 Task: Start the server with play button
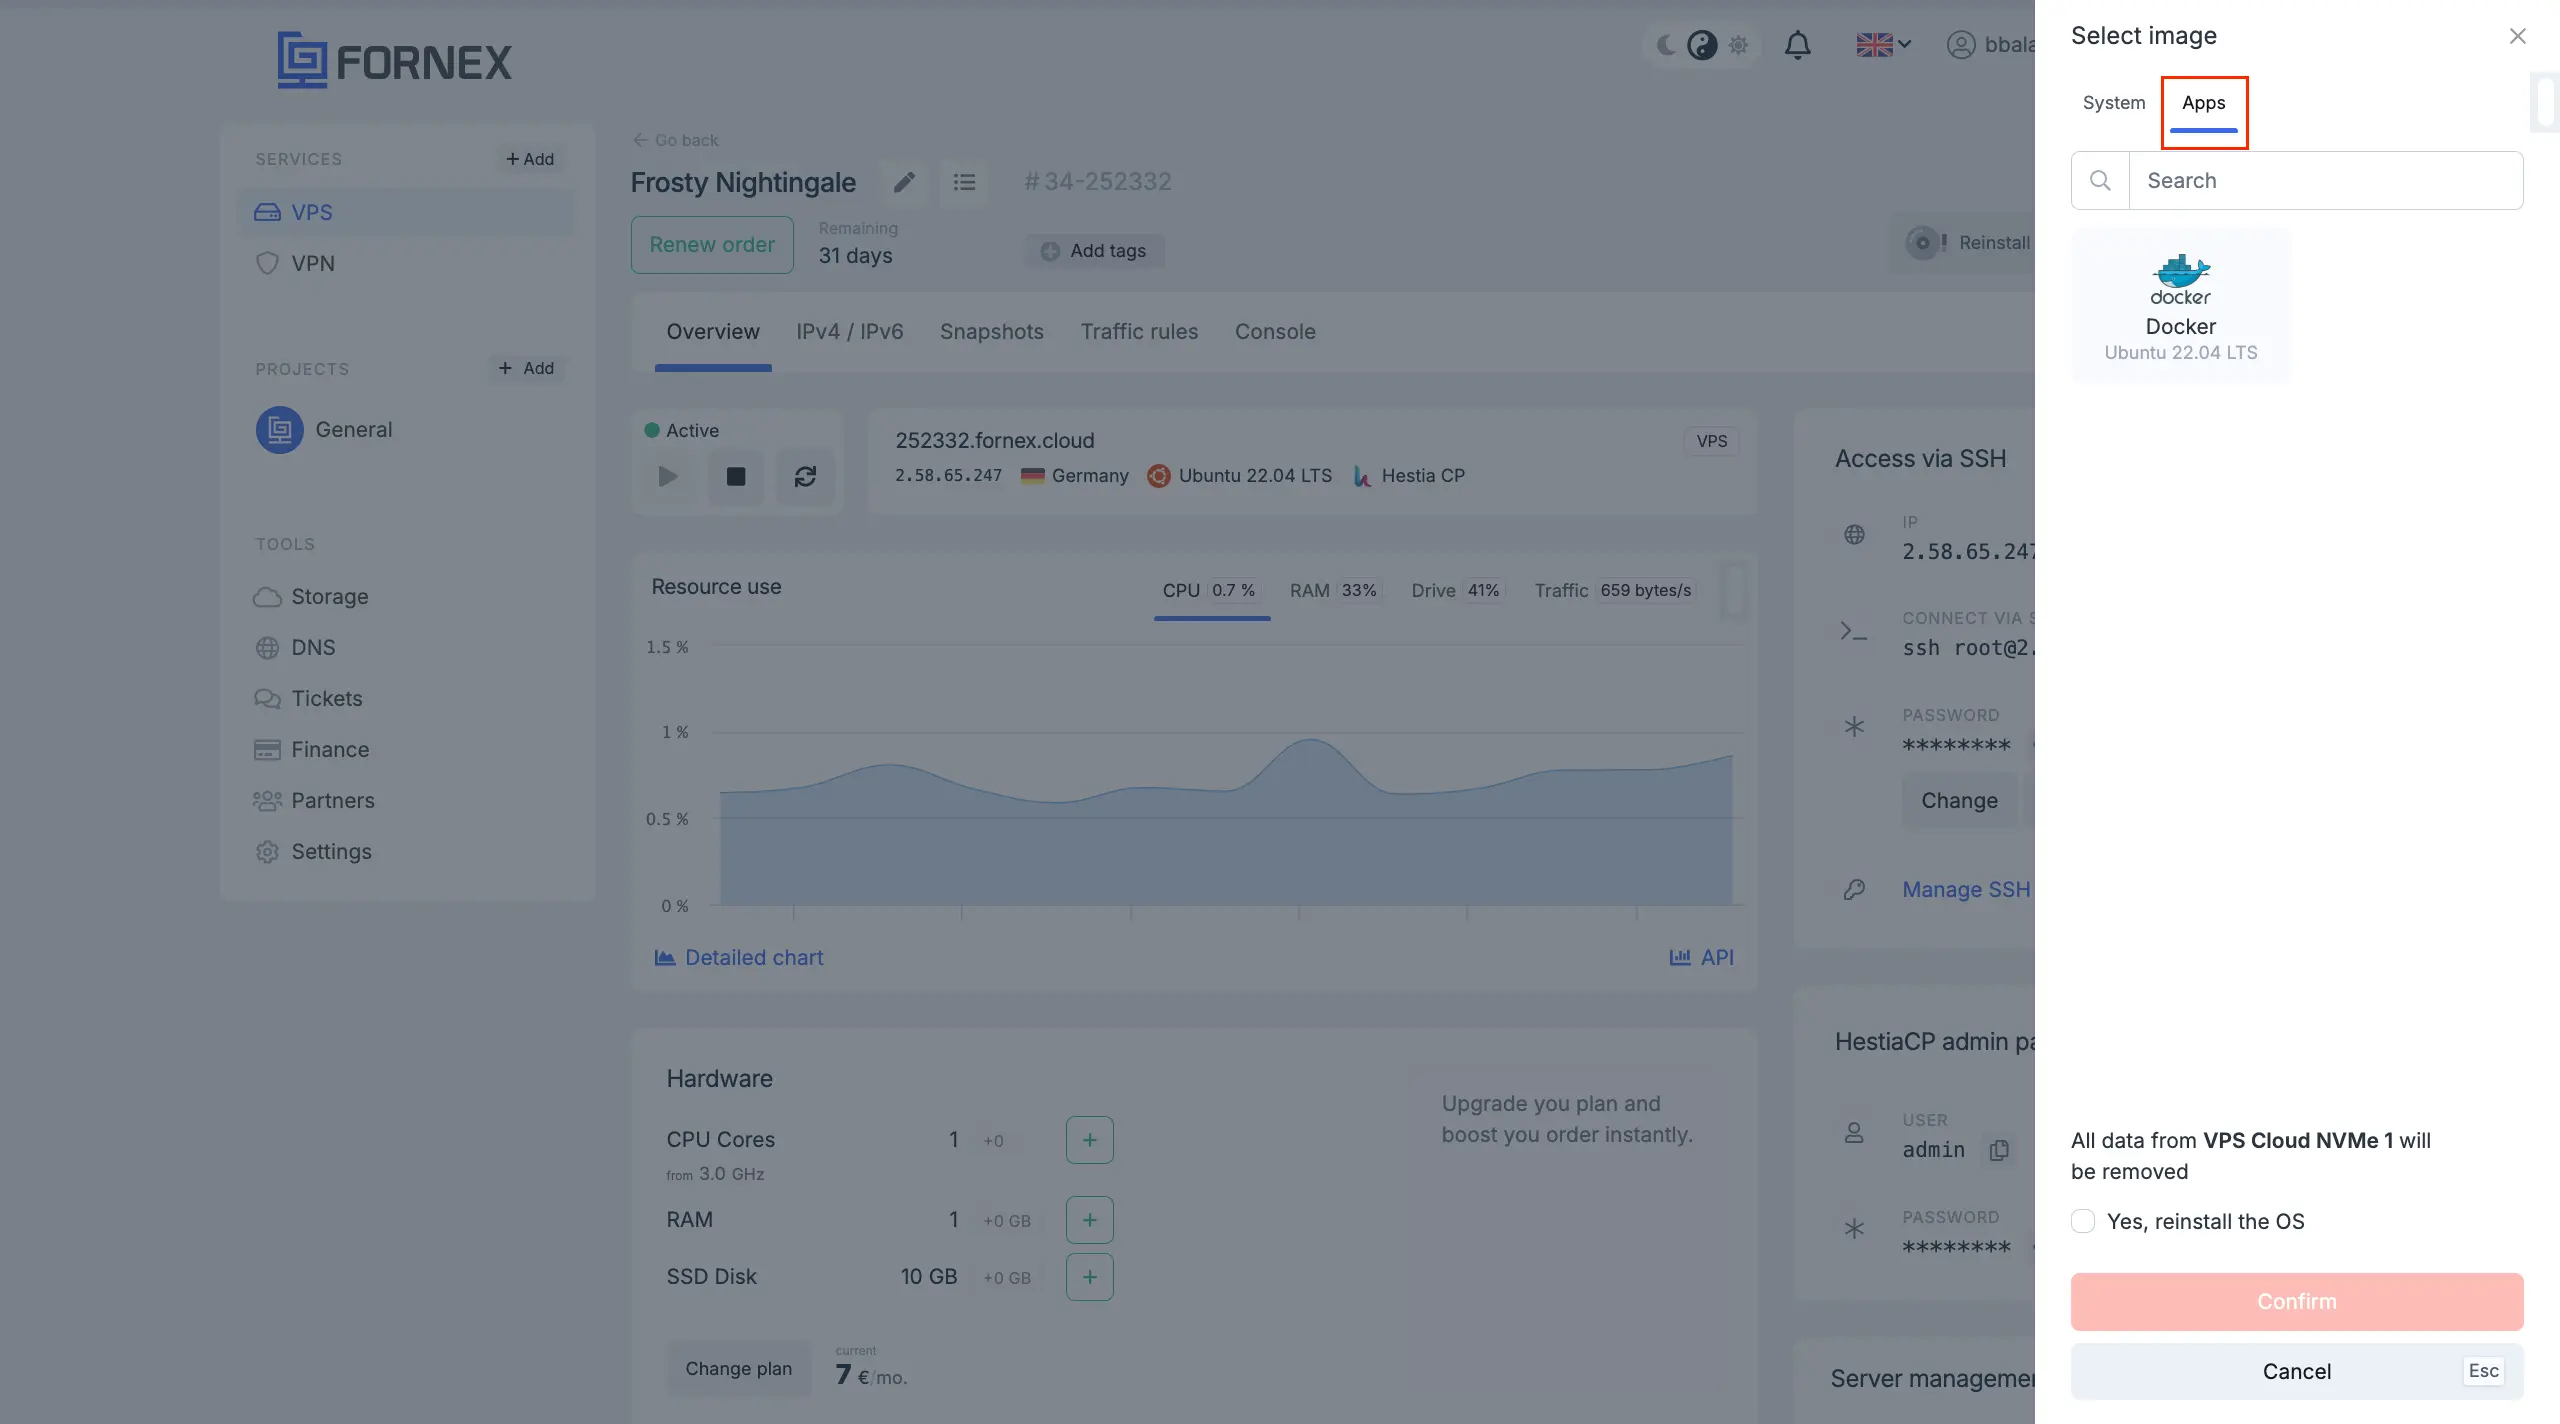tap(668, 476)
